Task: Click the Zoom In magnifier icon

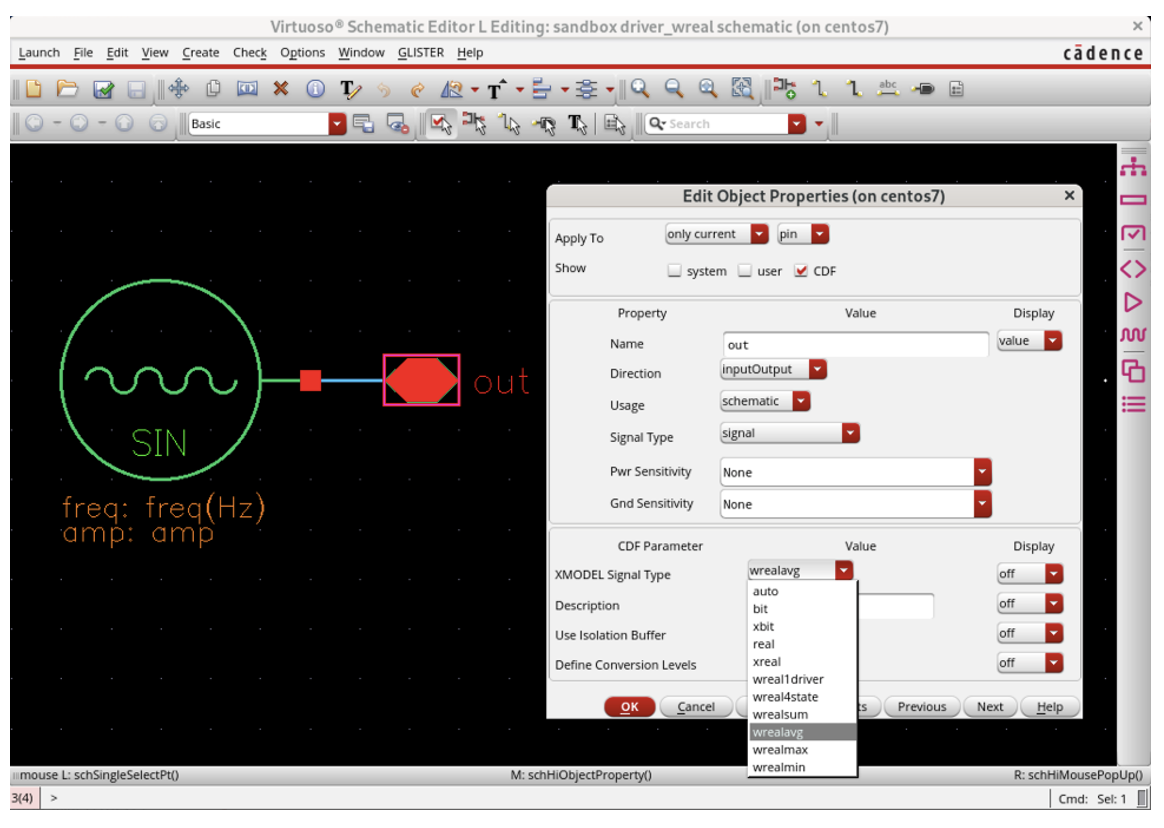Action: point(640,90)
